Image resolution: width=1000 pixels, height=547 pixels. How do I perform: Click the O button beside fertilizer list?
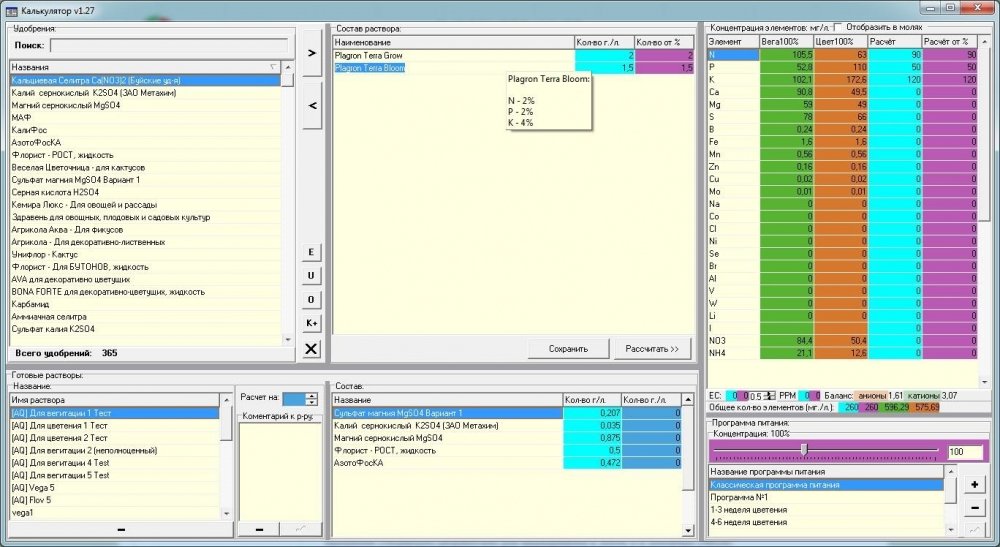(311, 300)
